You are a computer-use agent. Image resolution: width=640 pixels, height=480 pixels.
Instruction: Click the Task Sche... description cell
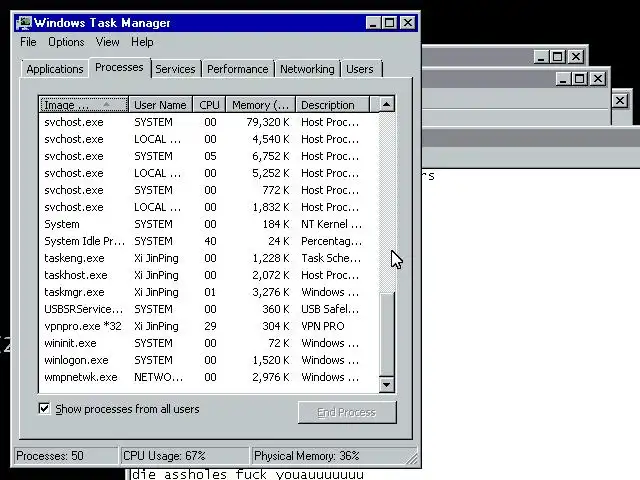pos(331,258)
